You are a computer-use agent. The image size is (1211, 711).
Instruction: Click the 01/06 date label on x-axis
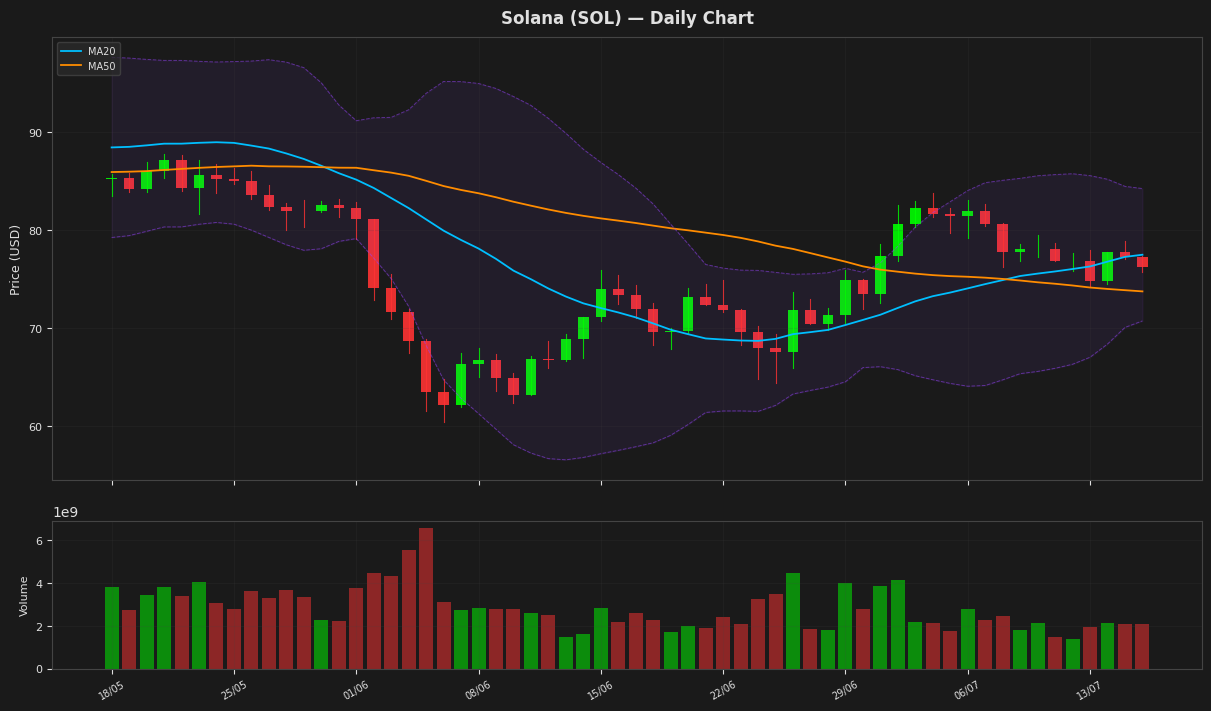356,690
